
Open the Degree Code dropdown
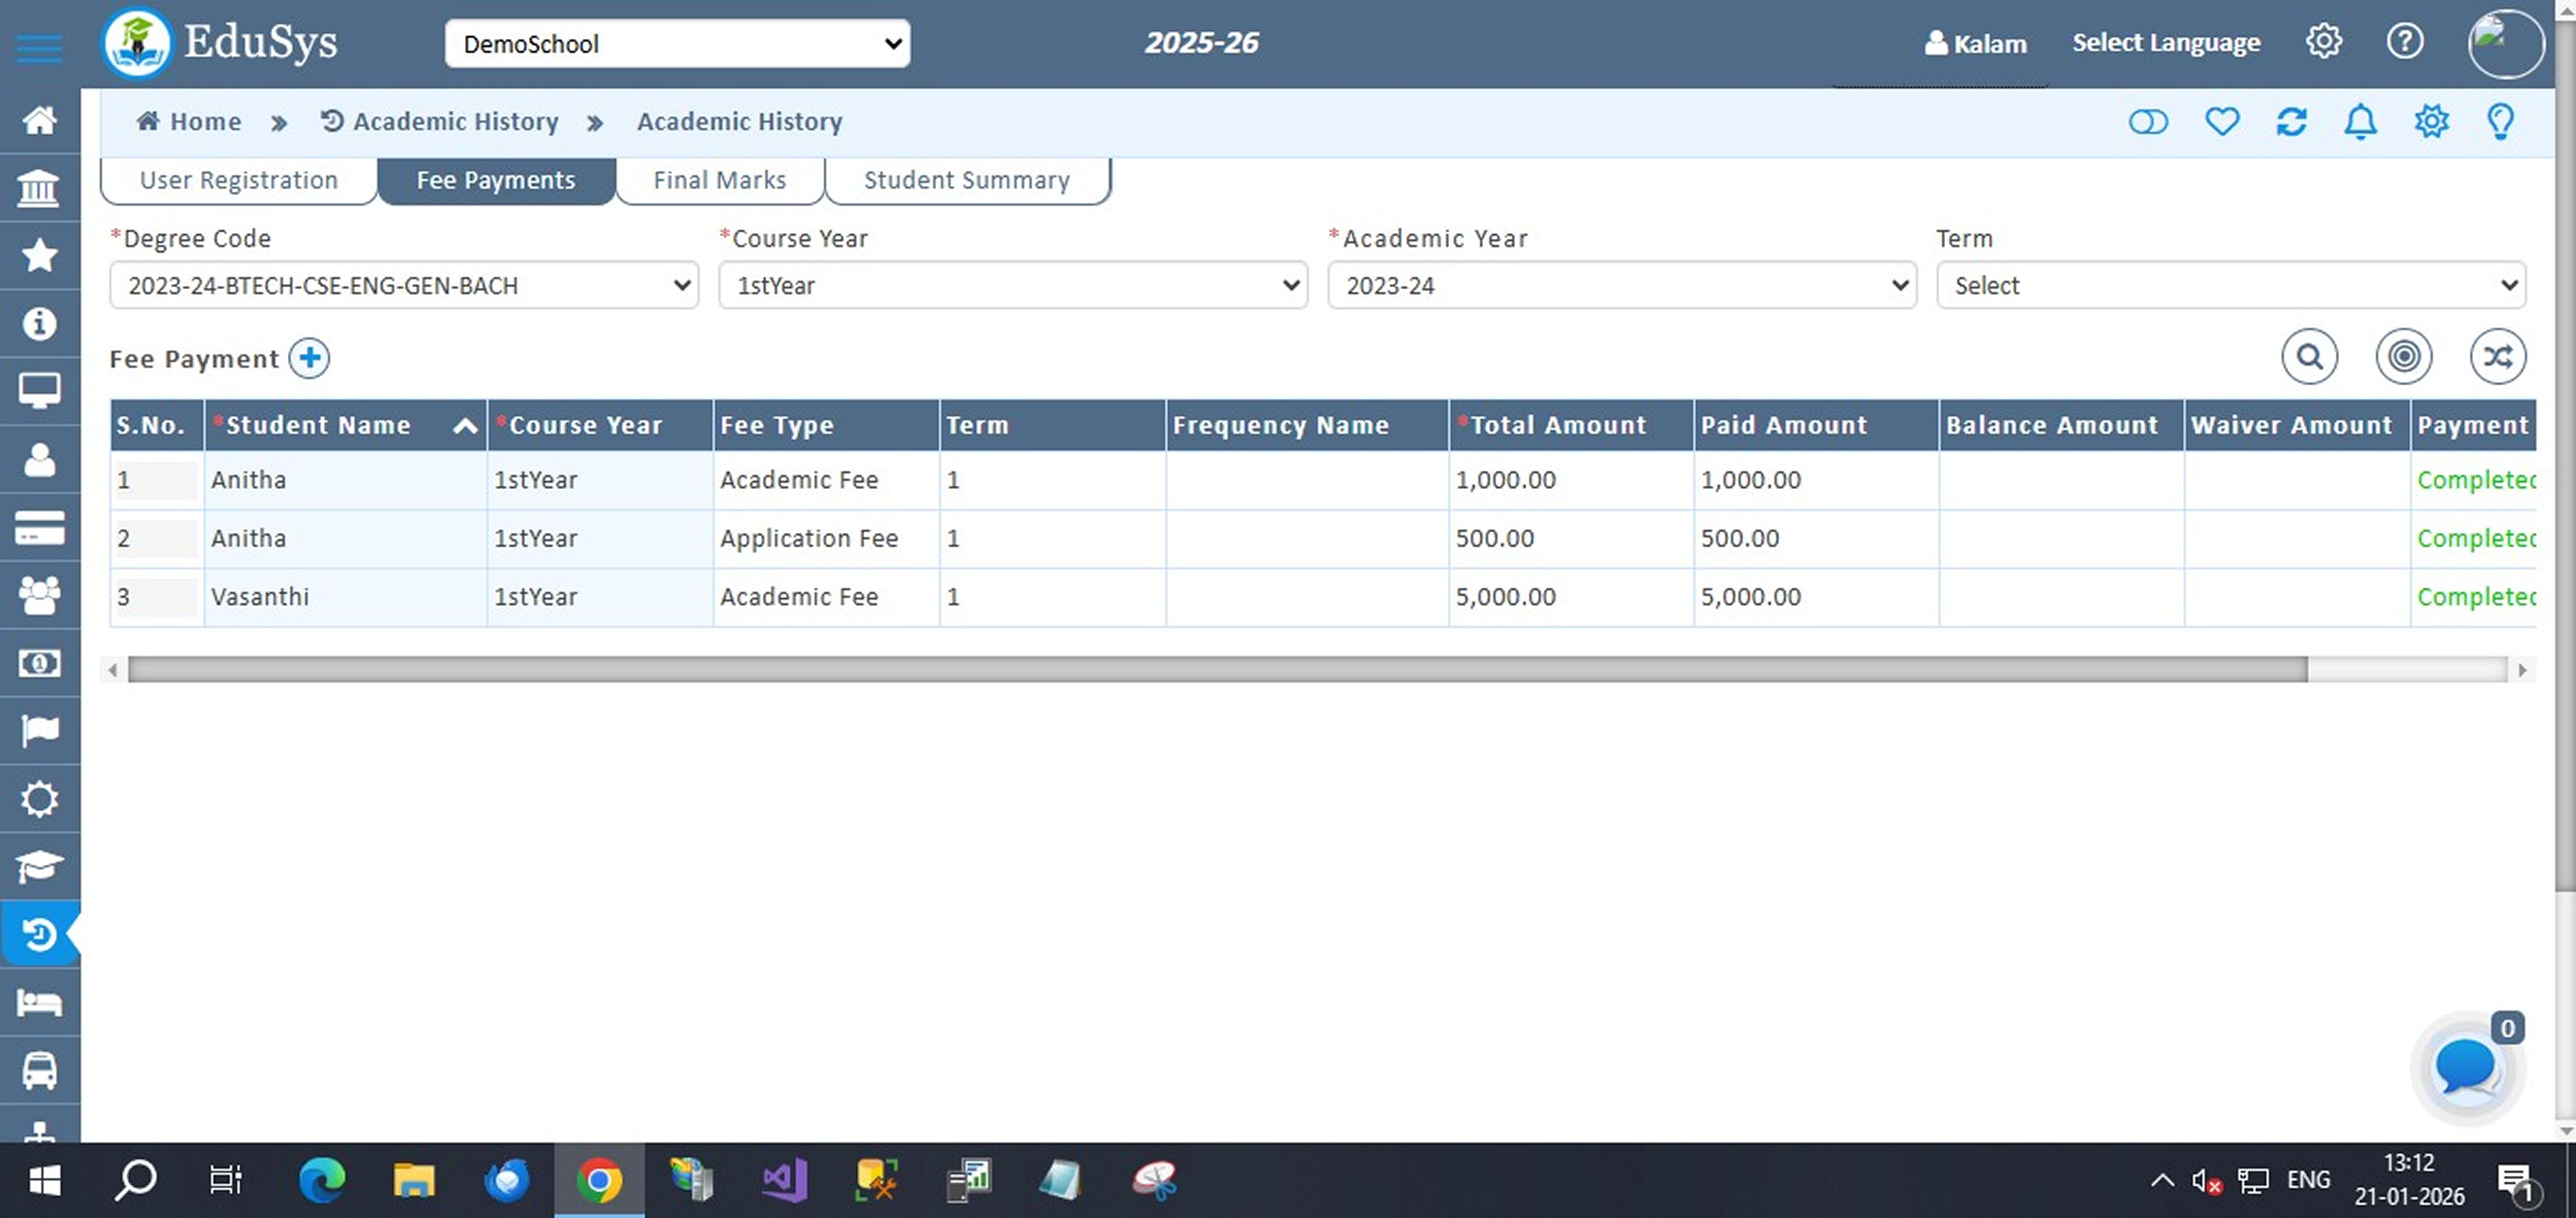pyautogui.click(x=404, y=286)
